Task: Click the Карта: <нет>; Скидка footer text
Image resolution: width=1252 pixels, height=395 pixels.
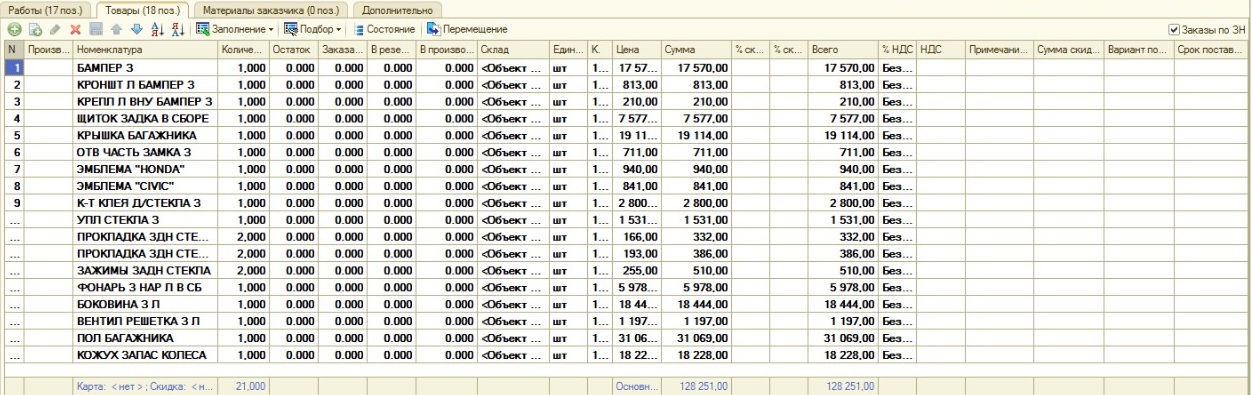Action: [x=145, y=385]
